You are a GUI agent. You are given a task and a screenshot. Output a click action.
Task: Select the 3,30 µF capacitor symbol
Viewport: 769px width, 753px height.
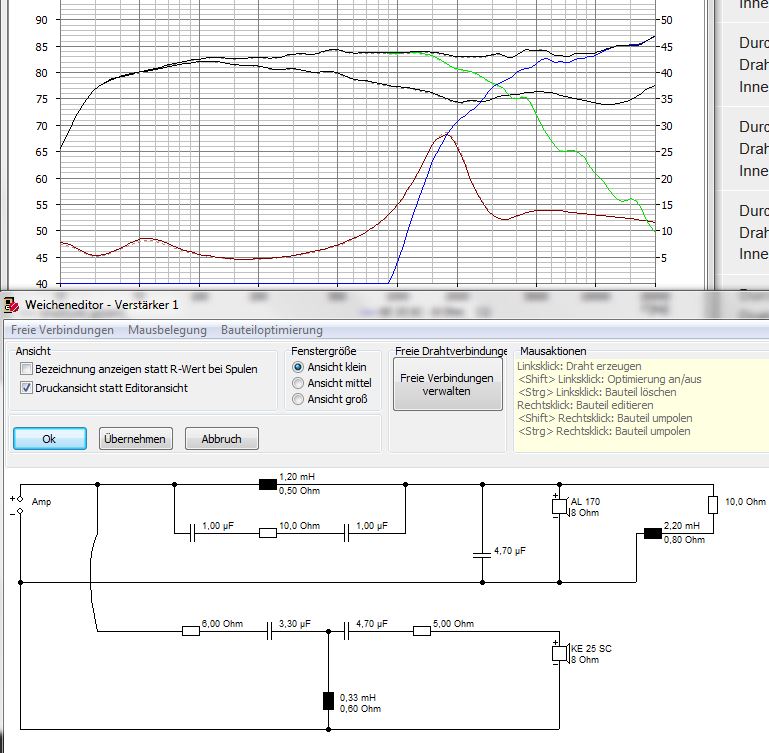pos(269,631)
